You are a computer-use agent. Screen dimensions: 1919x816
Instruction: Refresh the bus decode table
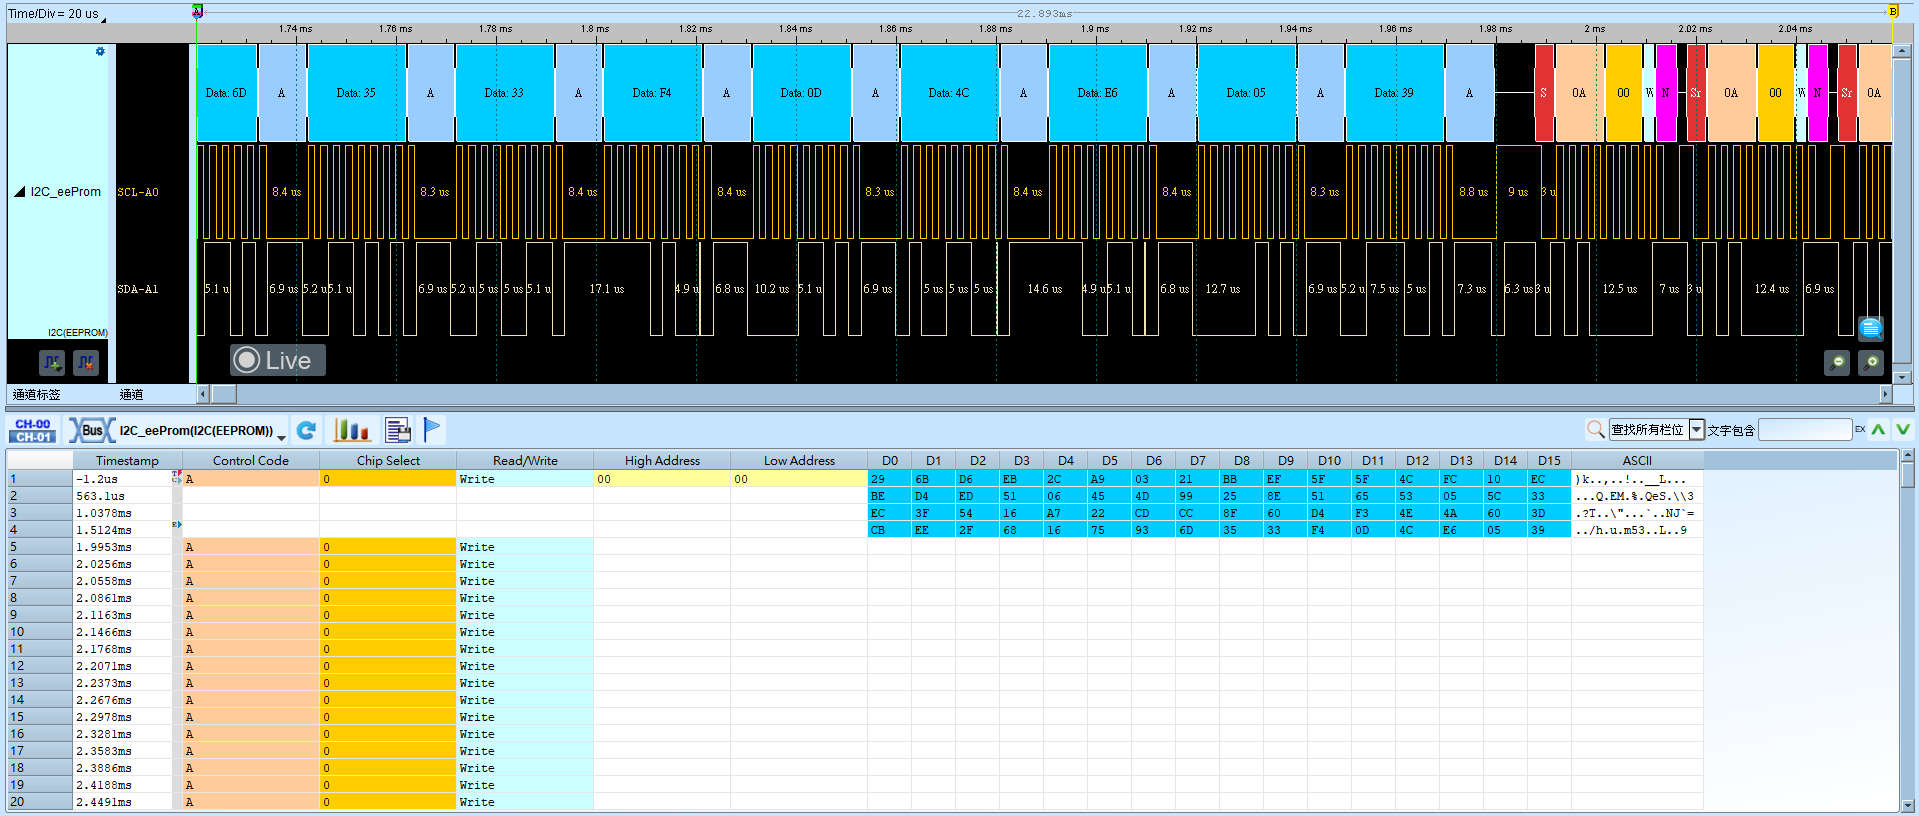pos(307,430)
